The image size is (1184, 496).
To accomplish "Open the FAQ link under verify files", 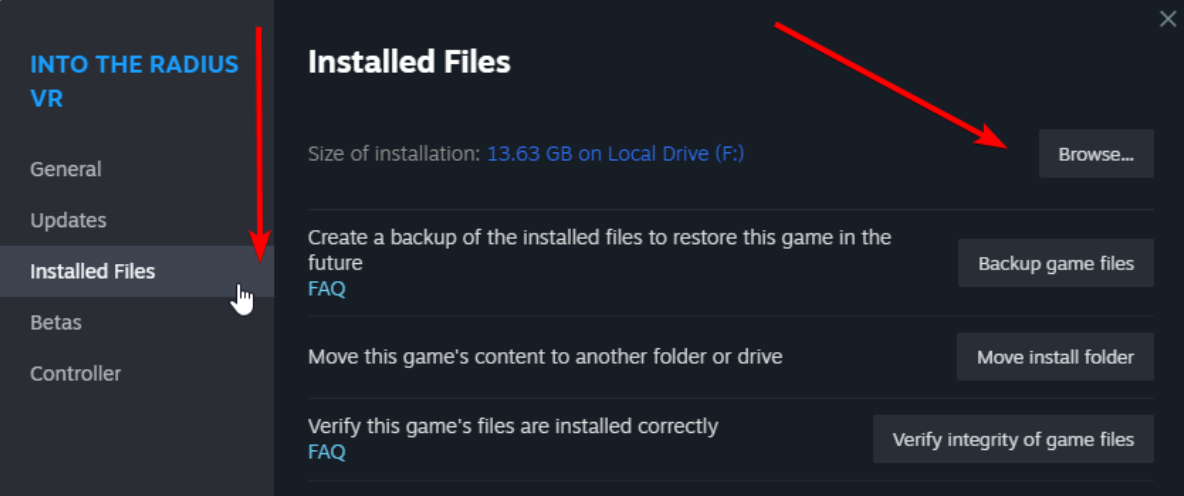I will tap(326, 452).
